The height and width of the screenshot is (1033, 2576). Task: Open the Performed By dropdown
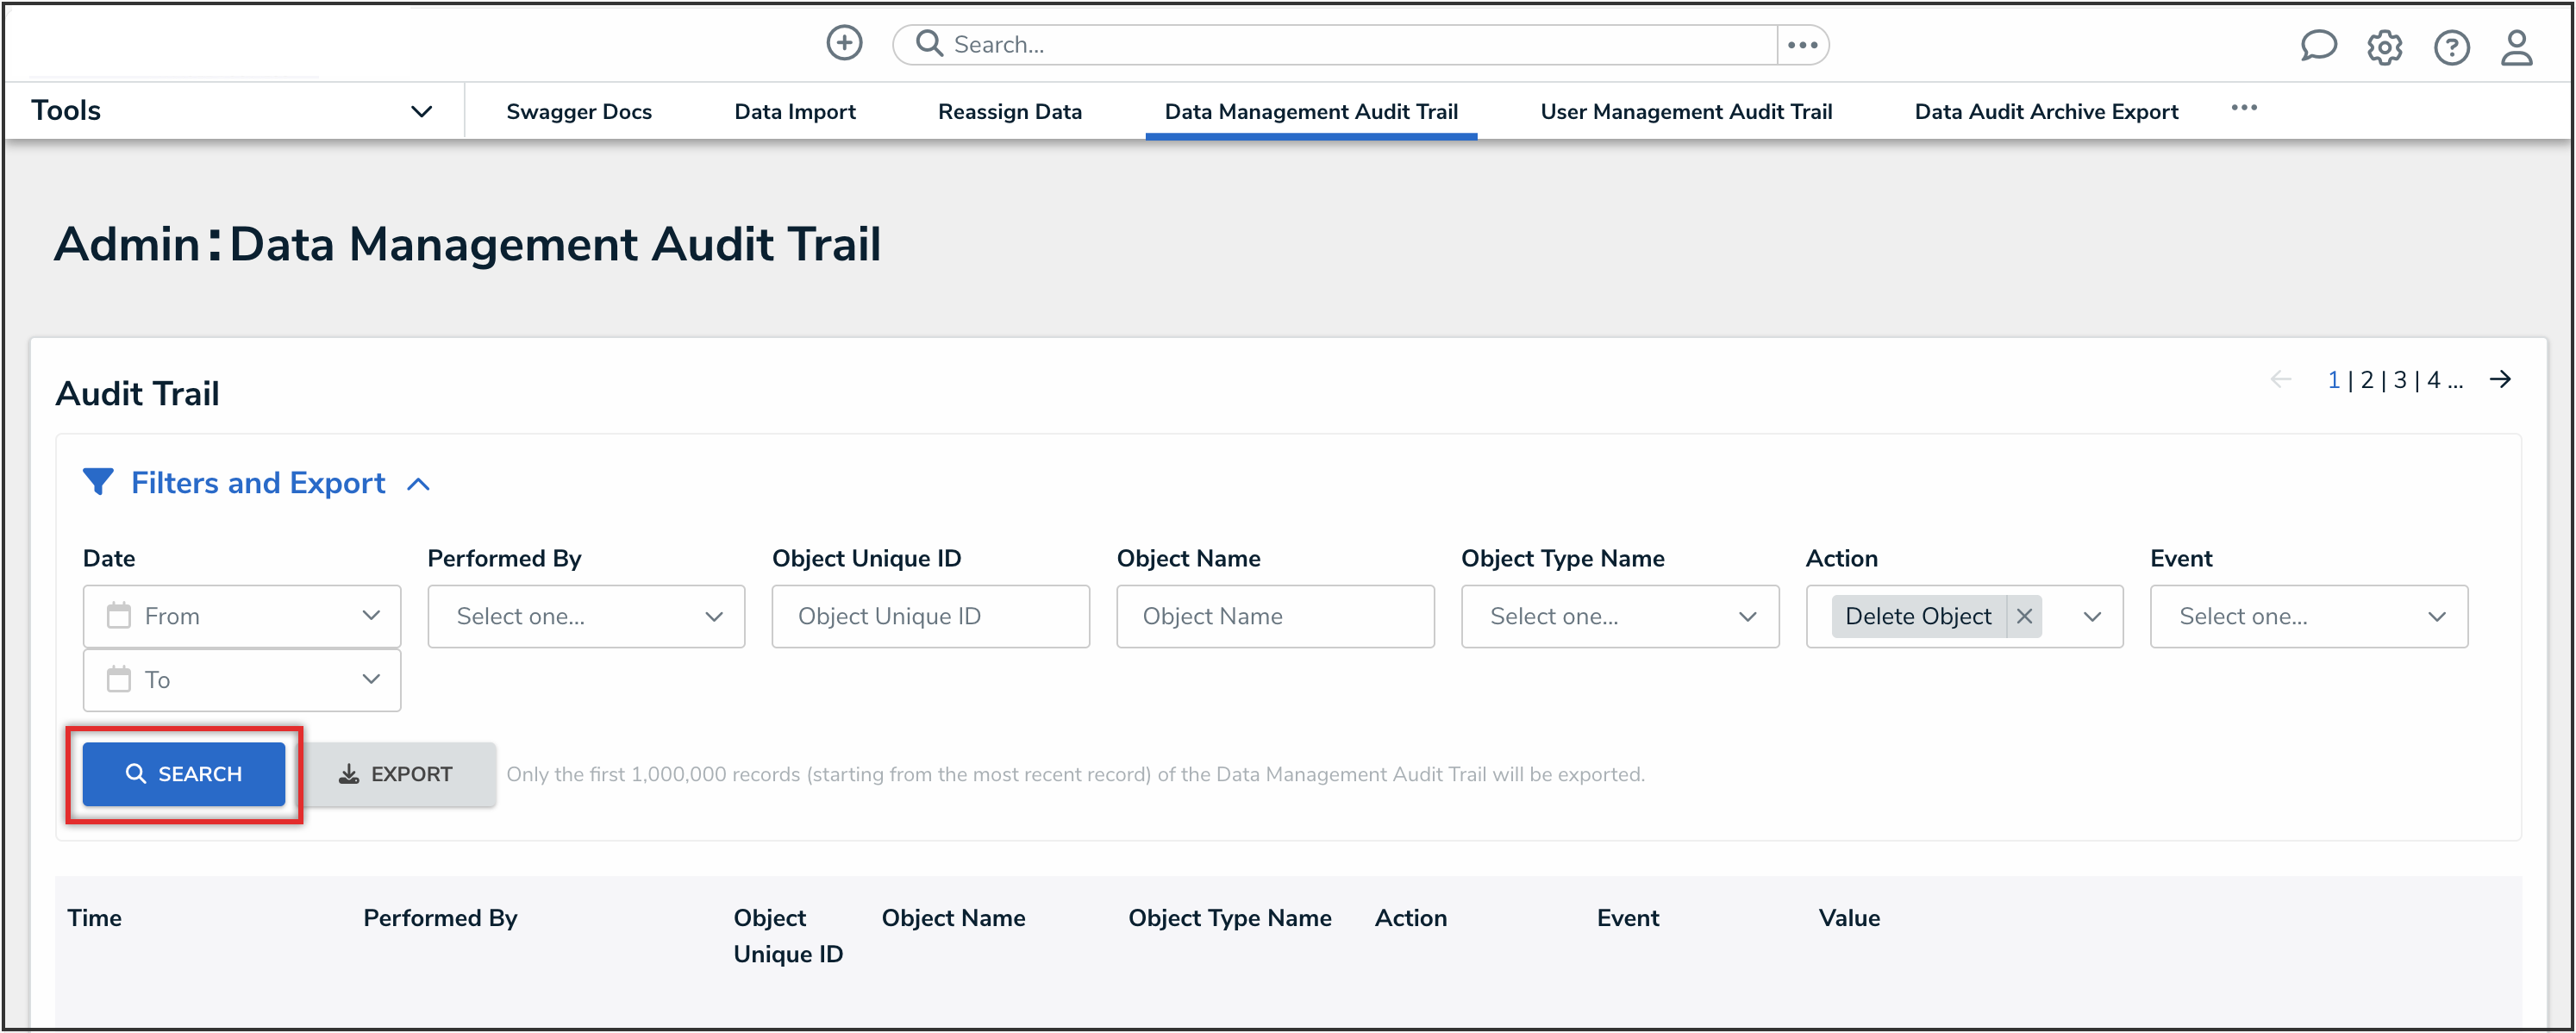coord(586,616)
